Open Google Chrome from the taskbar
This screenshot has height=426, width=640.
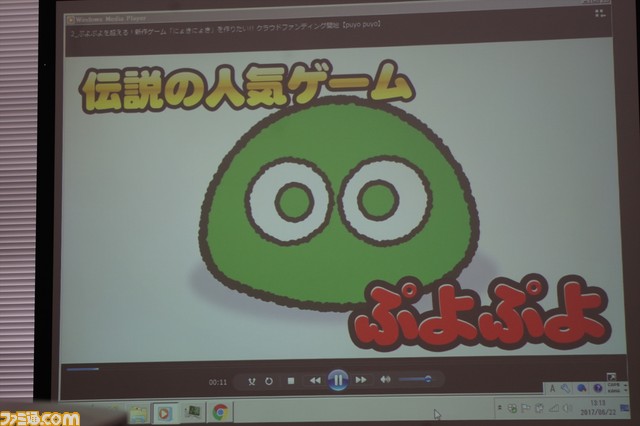point(220,412)
